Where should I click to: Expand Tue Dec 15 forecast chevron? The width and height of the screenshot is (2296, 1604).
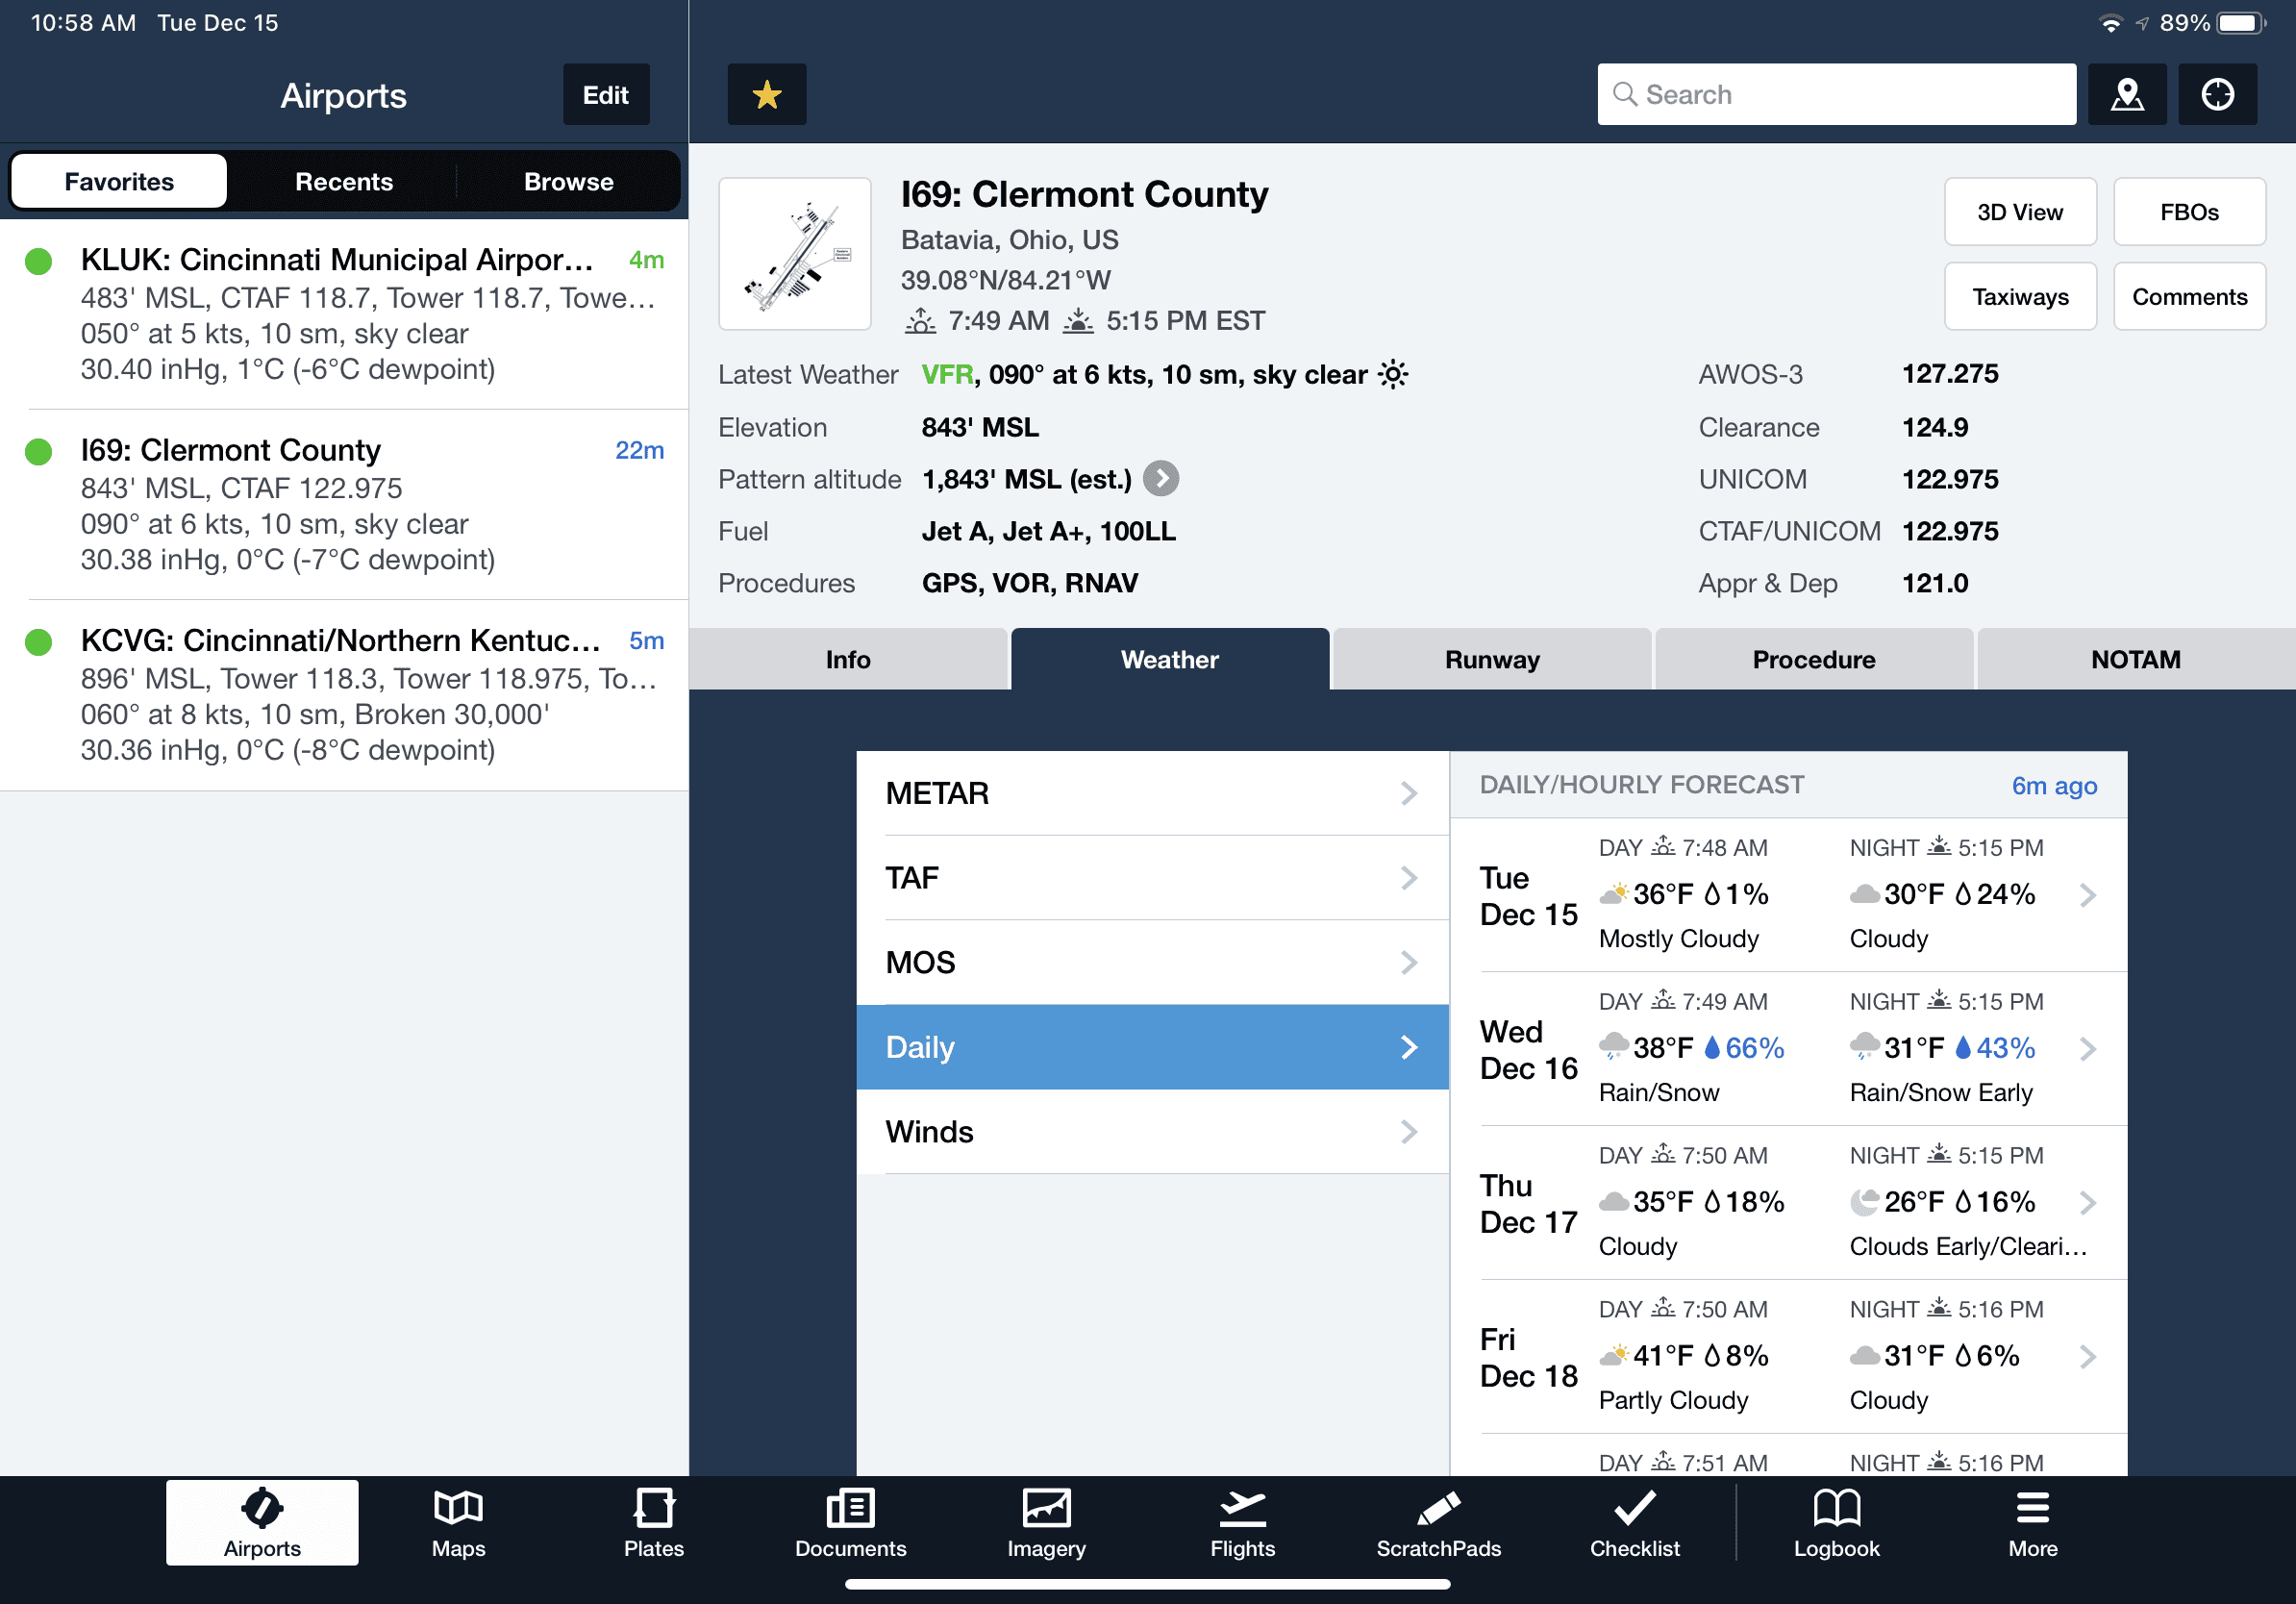(2087, 895)
